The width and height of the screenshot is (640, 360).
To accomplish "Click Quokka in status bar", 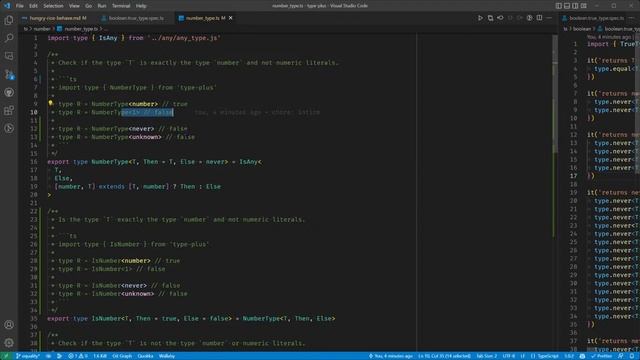I will (145, 356).
